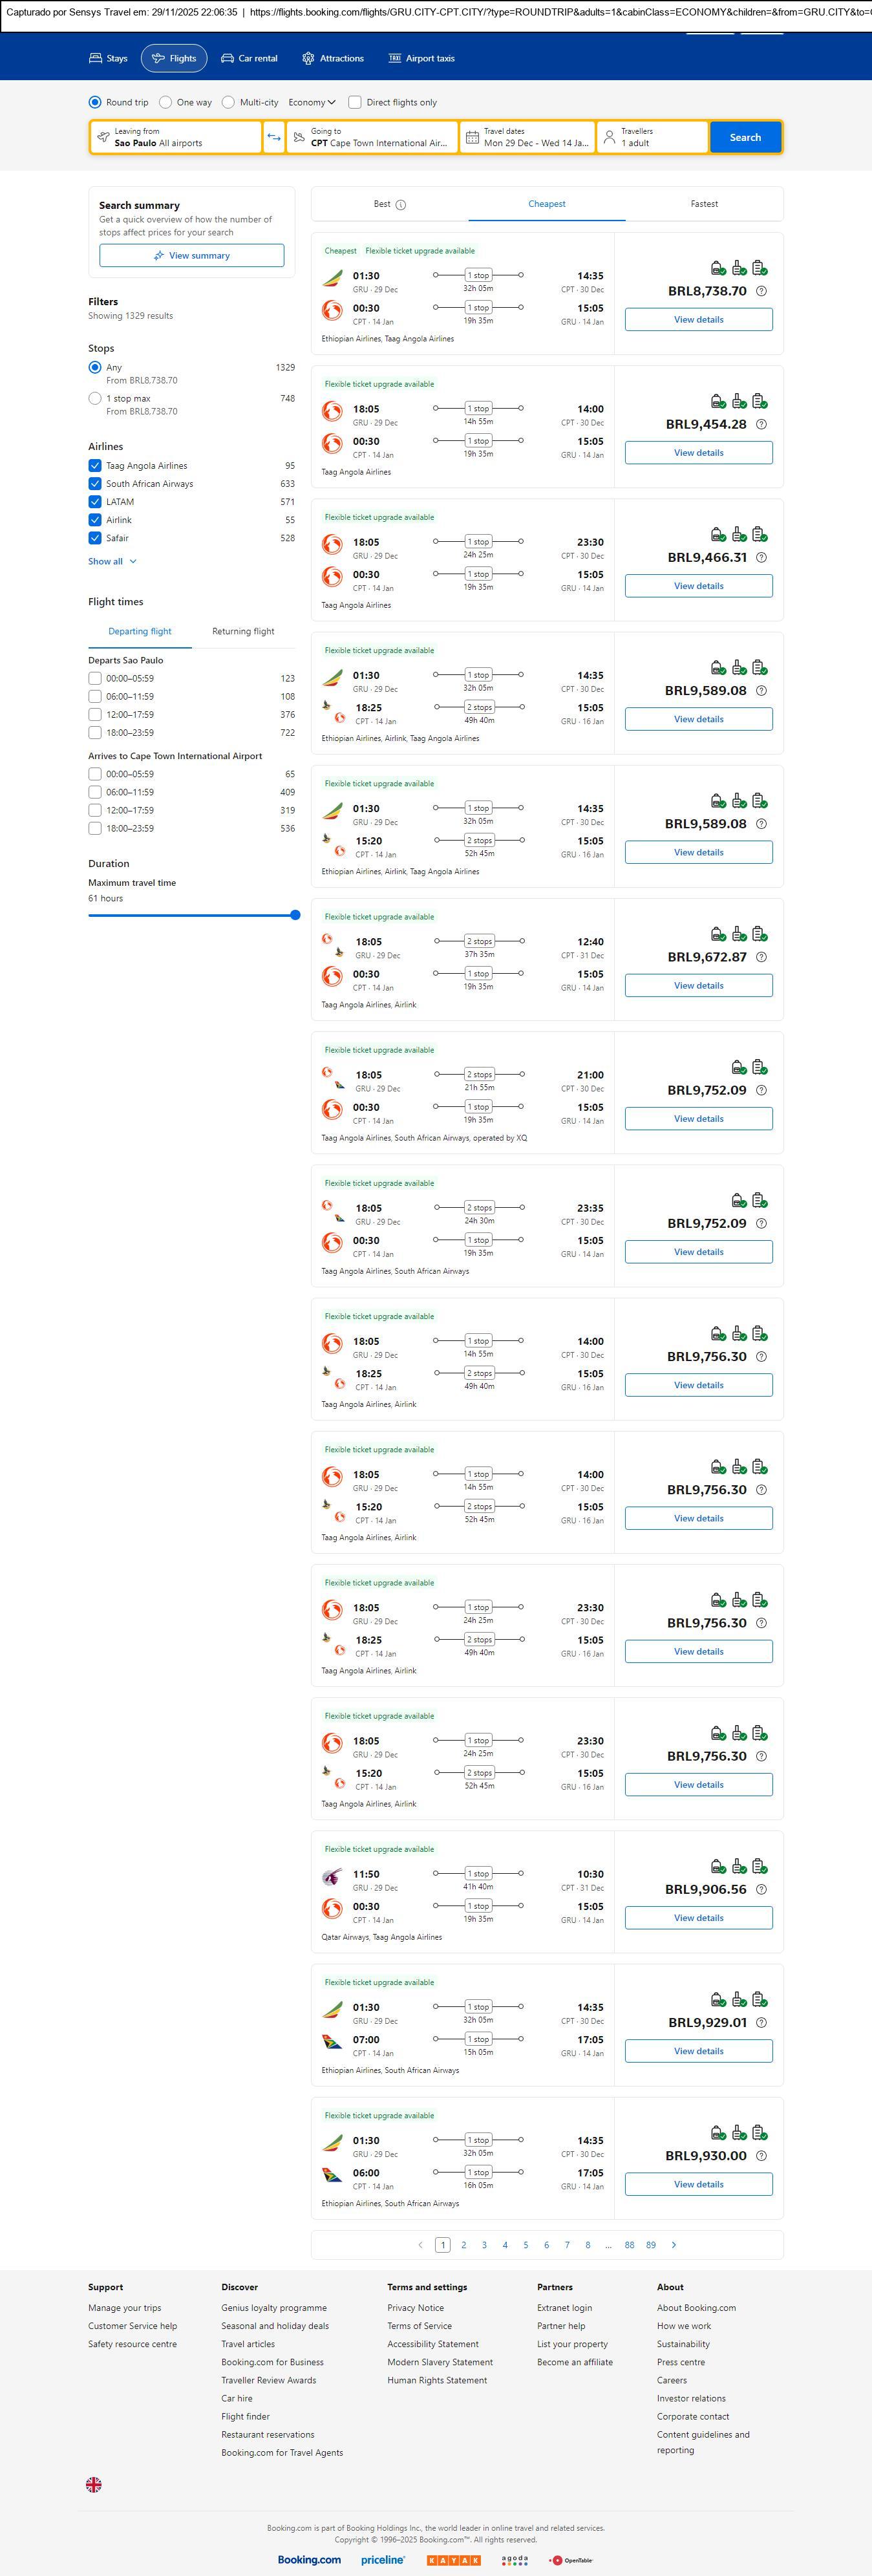Image resolution: width=872 pixels, height=2576 pixels.
Task: Open the Travellers selector showing 1 adult
Action: coord(652,137)
